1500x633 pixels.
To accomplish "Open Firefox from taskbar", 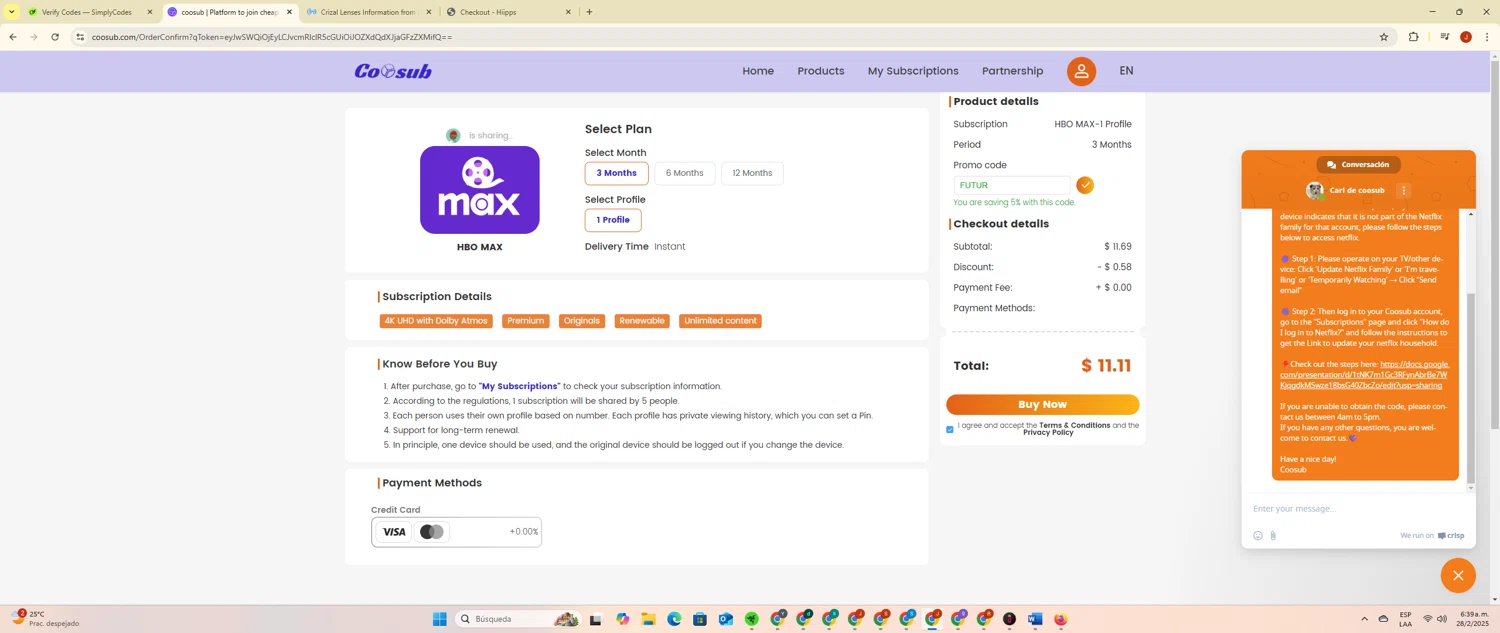I will click(1061, 619).
